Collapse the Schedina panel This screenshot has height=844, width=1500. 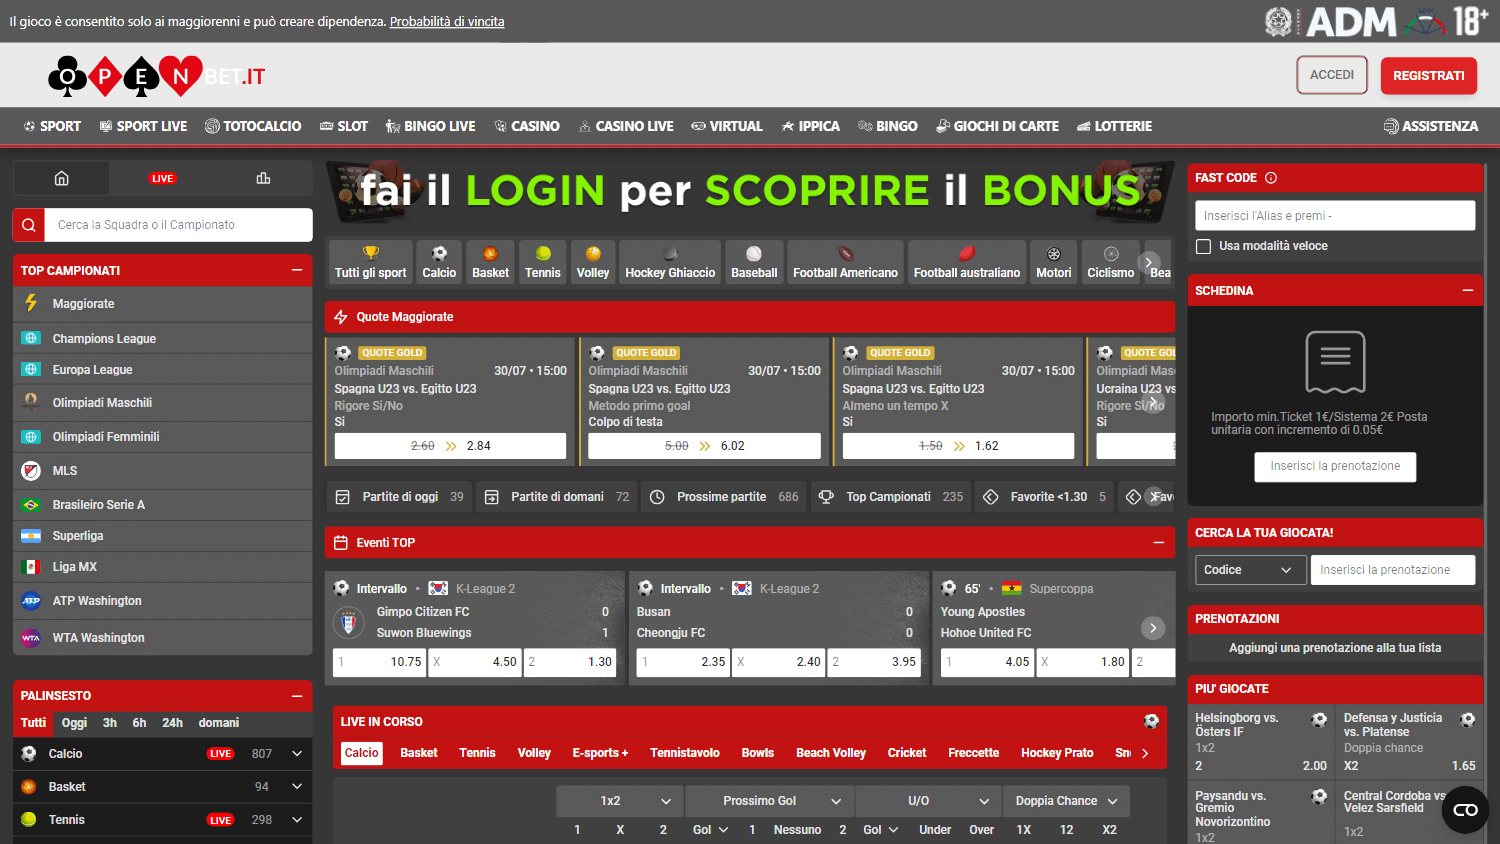(1468, 290)
